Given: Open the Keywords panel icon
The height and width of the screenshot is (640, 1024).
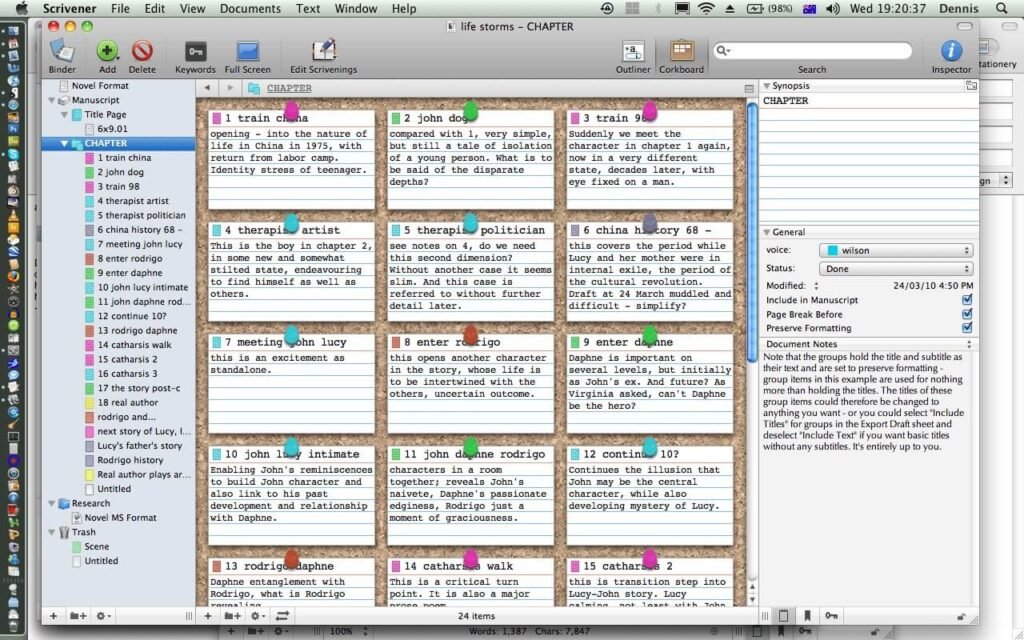Looking at the screenshot, I should click(195, 52).
